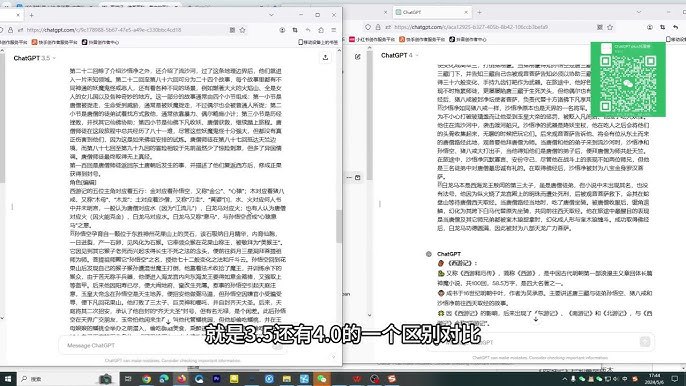686x386 pixels.
Task: Open the ChatGPT 3.5 model dropdown
Action: coord(35,58)
